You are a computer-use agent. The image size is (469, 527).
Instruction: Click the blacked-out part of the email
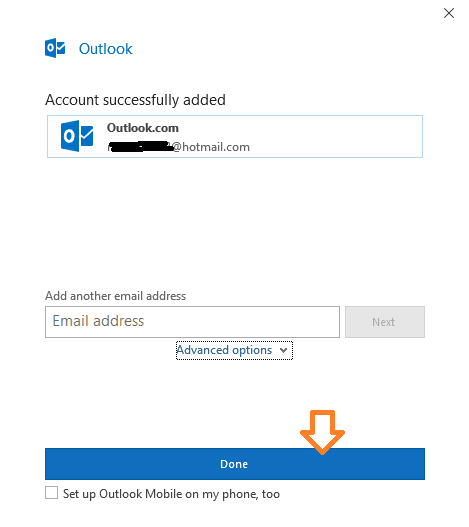[141, 147]
